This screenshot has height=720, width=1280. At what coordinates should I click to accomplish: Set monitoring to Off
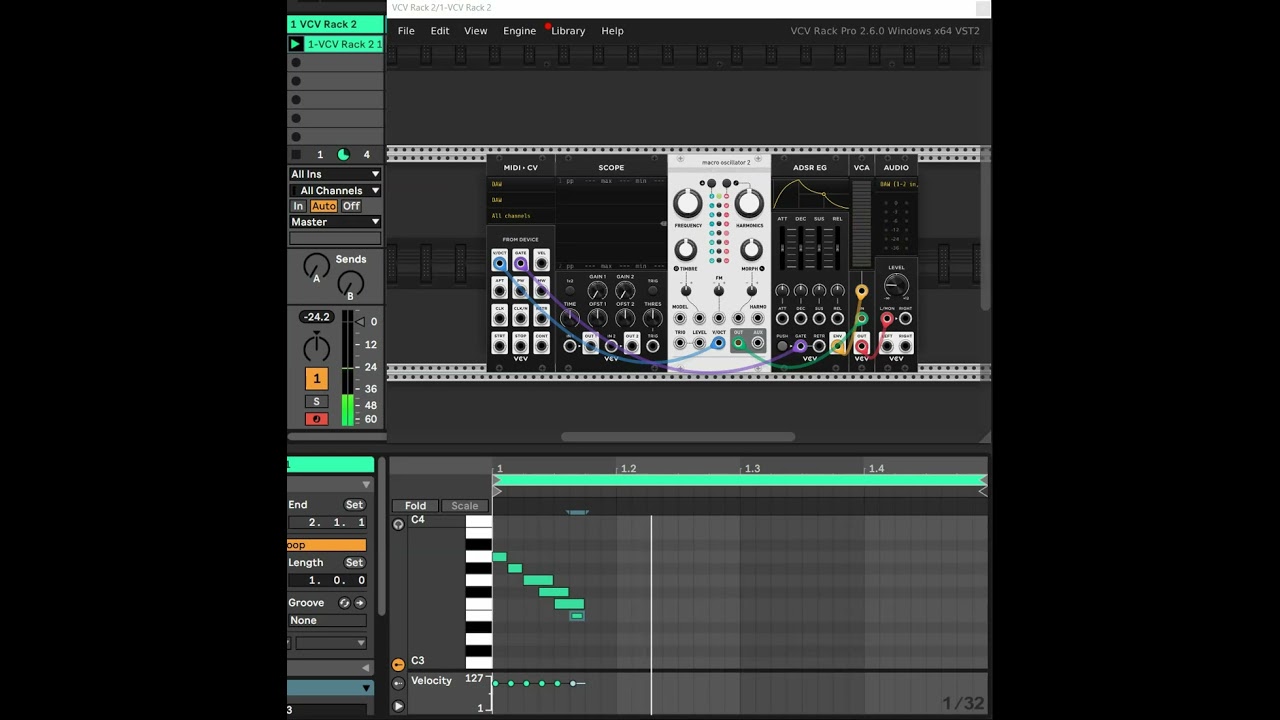click(x=351, y=206)
